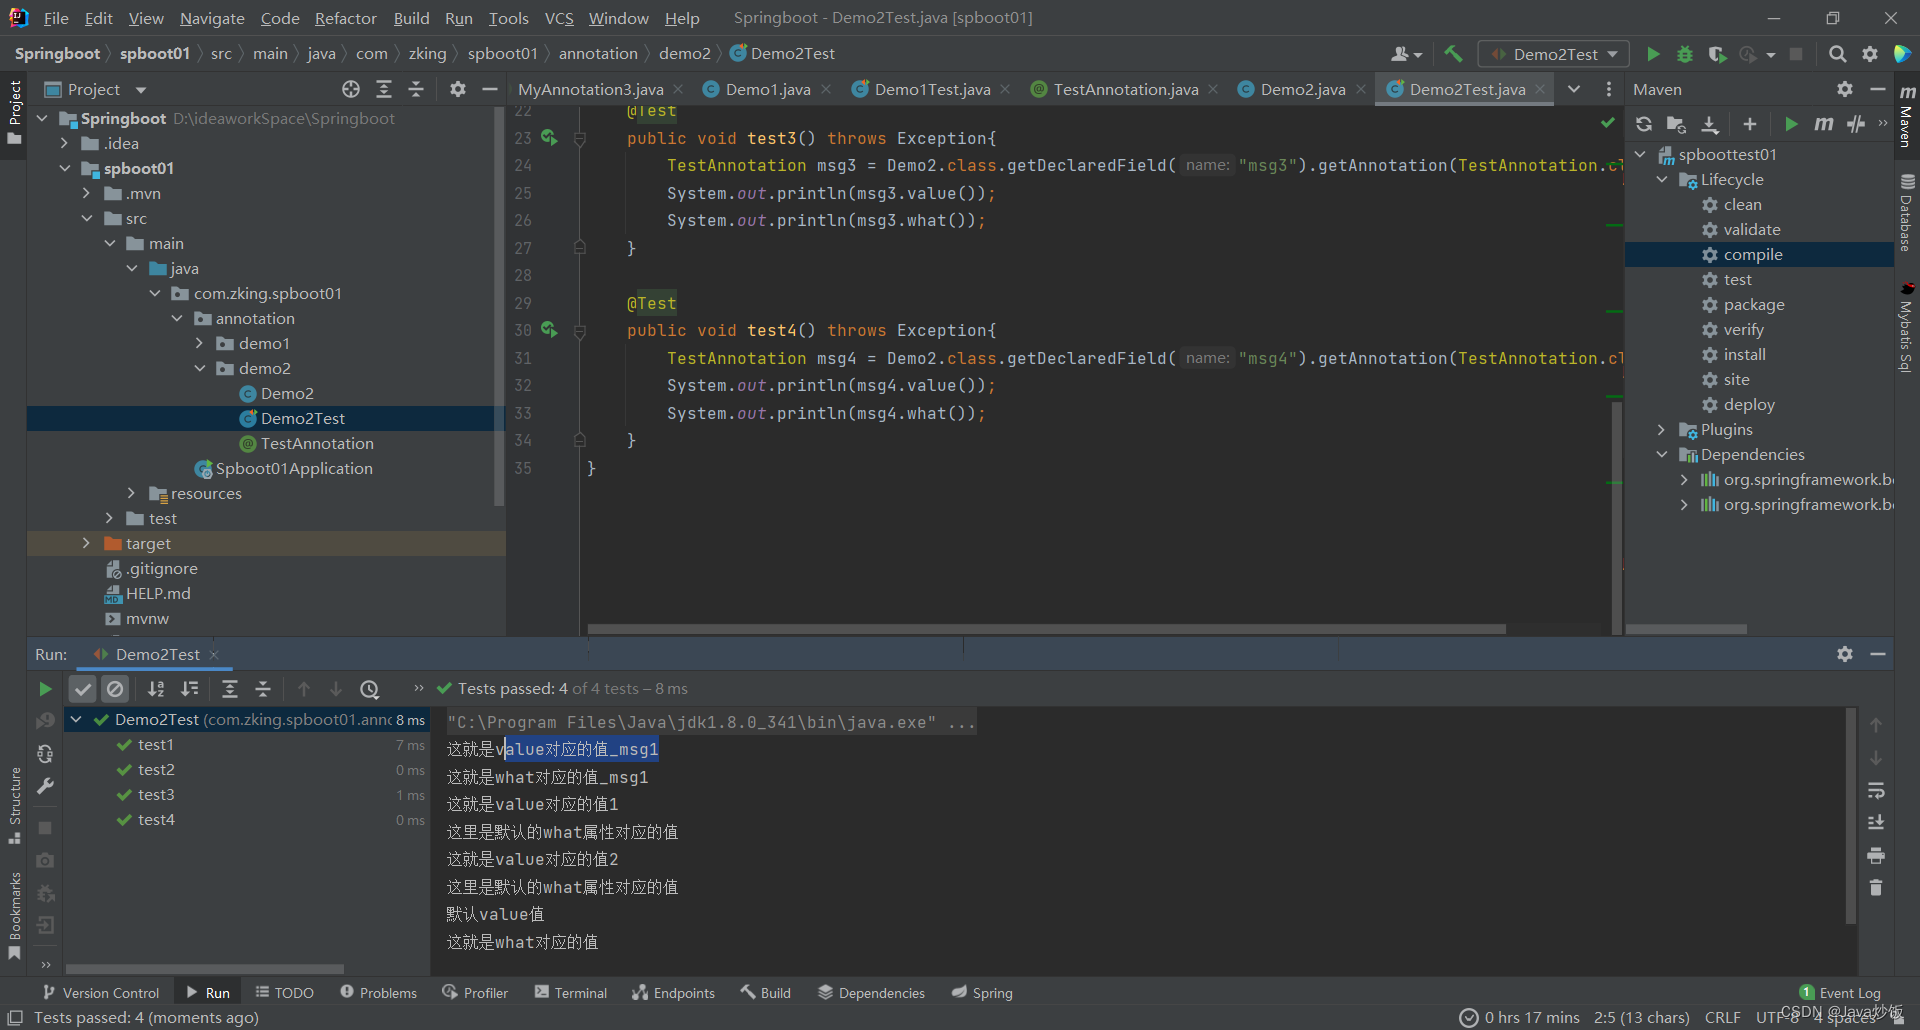Open Event Log
The width and height of the screenshot is (1920, 1030).
[1840, 993]
